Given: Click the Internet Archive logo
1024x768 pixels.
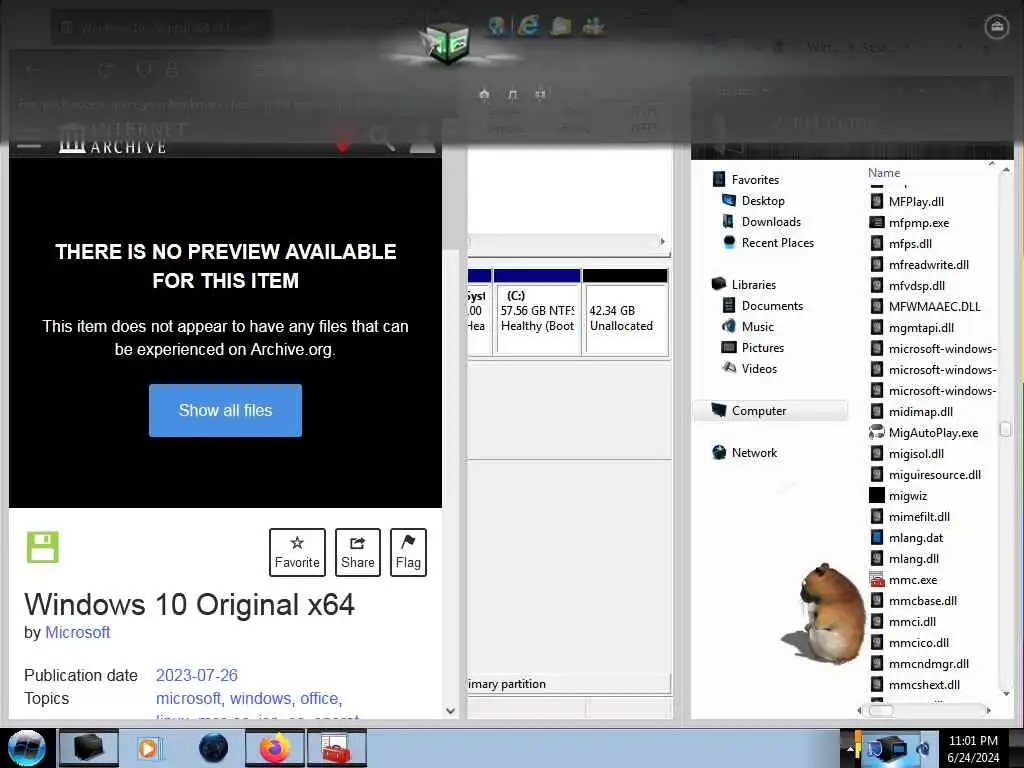Looking at the screenshot, I should (x=112, y=138).
